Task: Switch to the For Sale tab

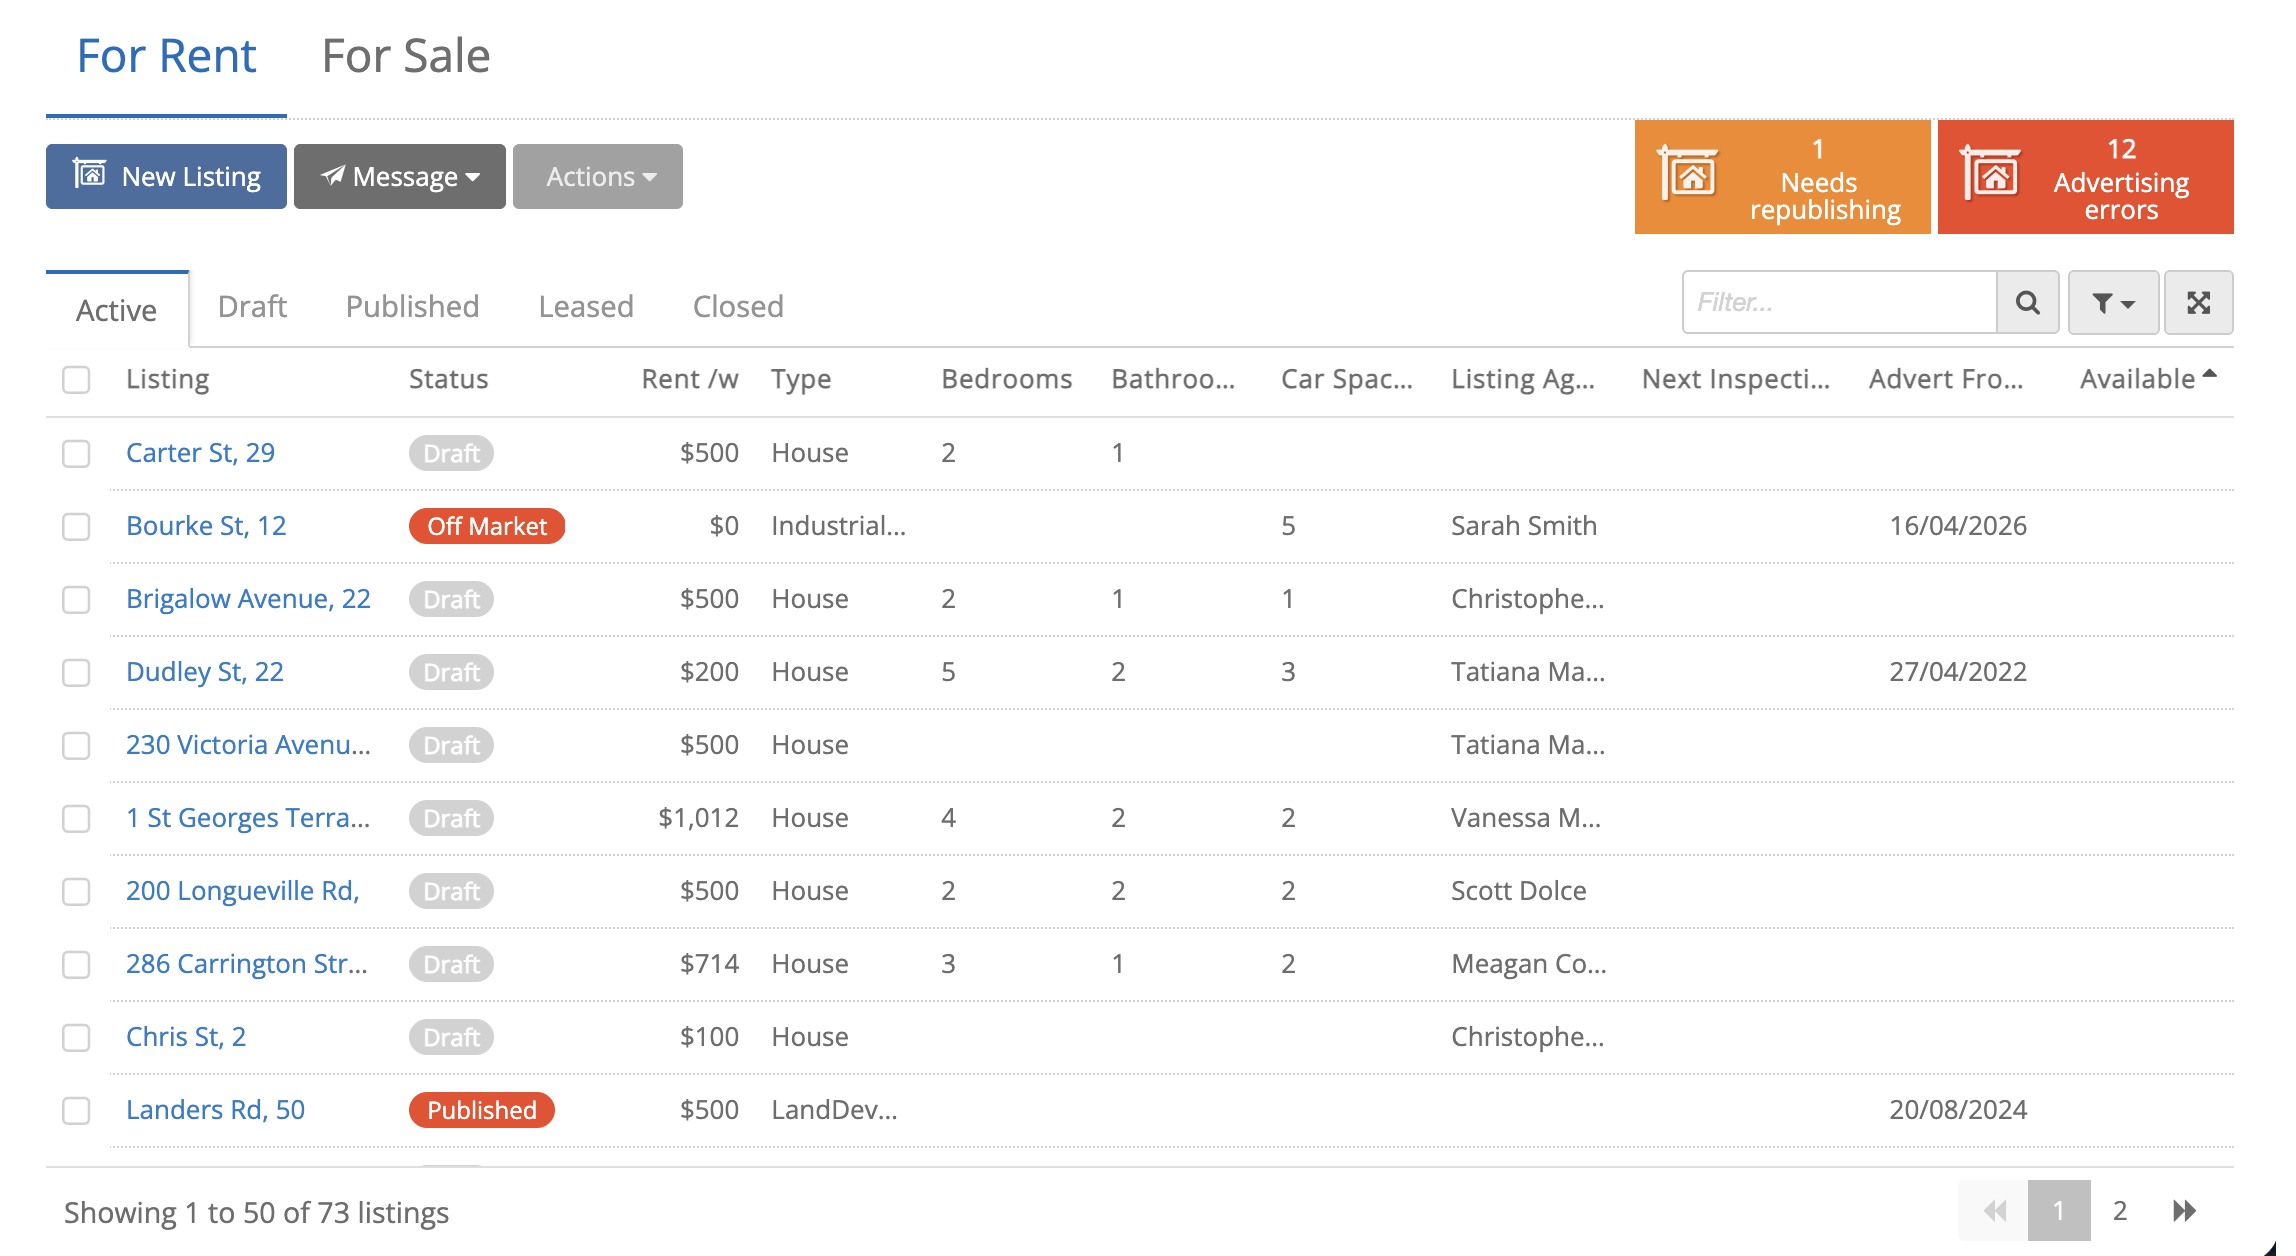Action: 406,56
